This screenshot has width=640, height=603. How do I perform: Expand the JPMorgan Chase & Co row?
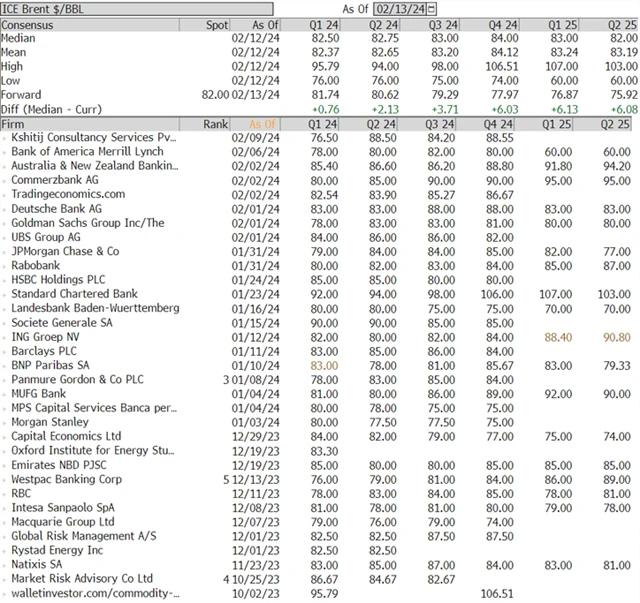click(5, 252)
